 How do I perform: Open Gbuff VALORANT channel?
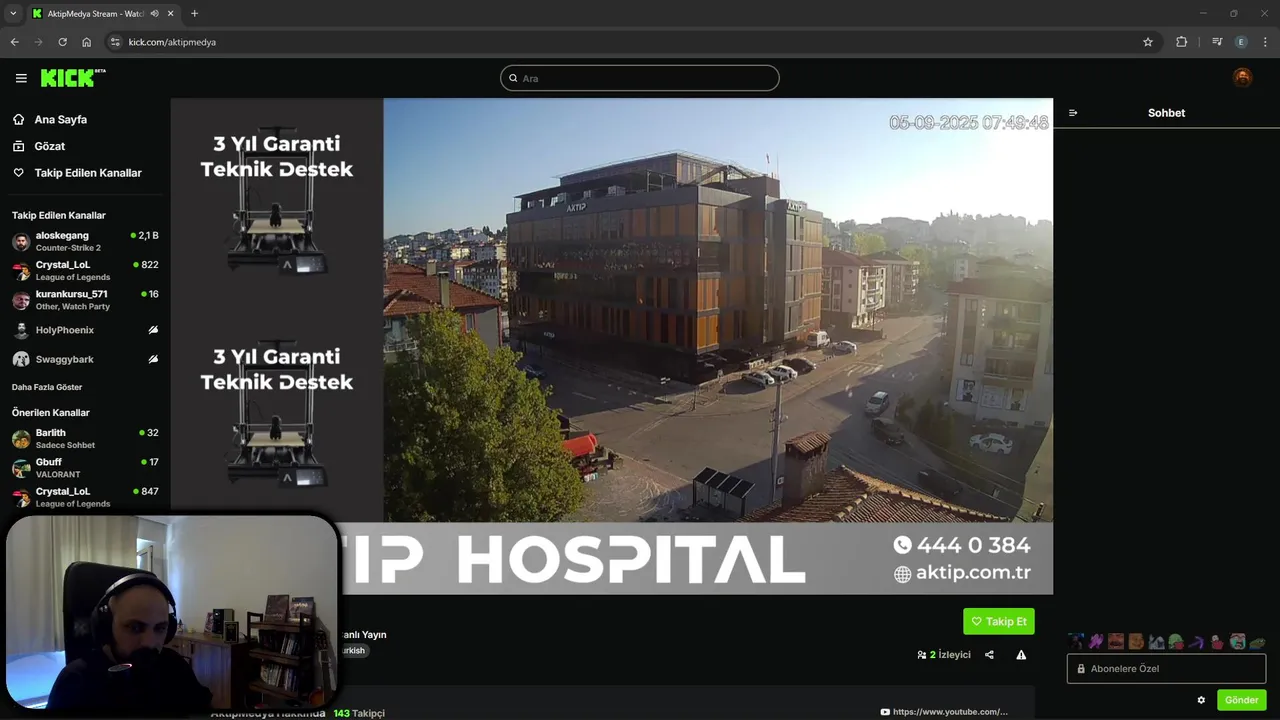pos(85,468)
